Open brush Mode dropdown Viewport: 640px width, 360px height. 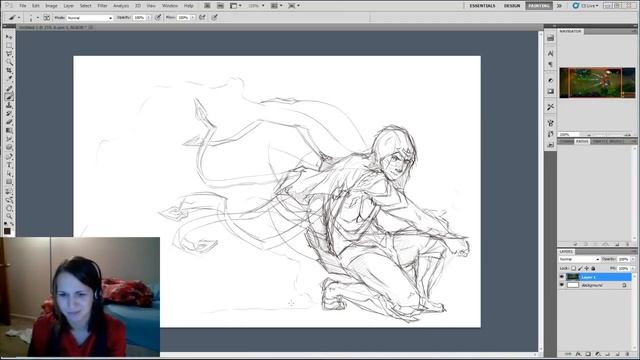pyautogui.click(x=89, y=18)
